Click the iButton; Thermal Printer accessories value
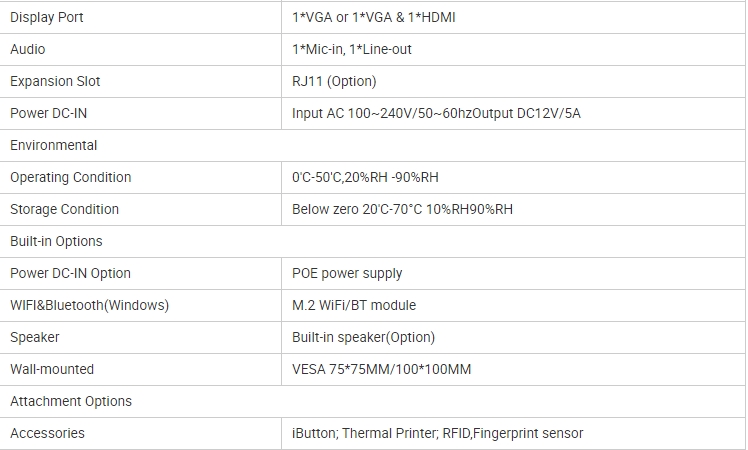 click(x=437, y=433)
